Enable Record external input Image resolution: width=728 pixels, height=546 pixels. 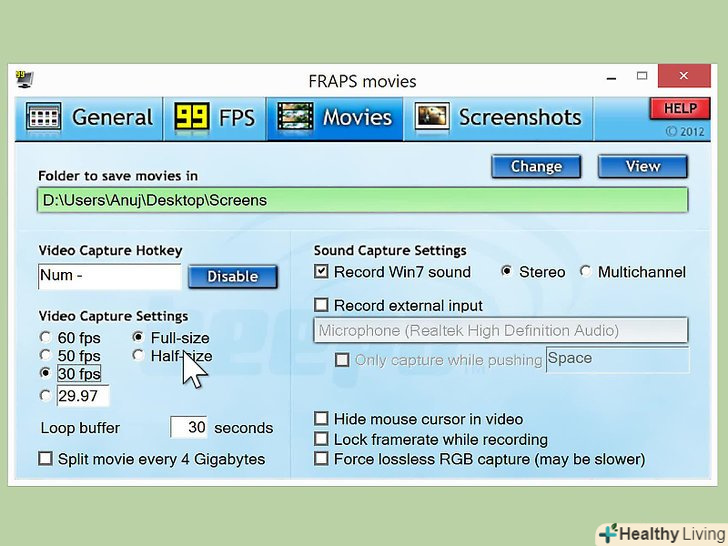coord(321,305)
